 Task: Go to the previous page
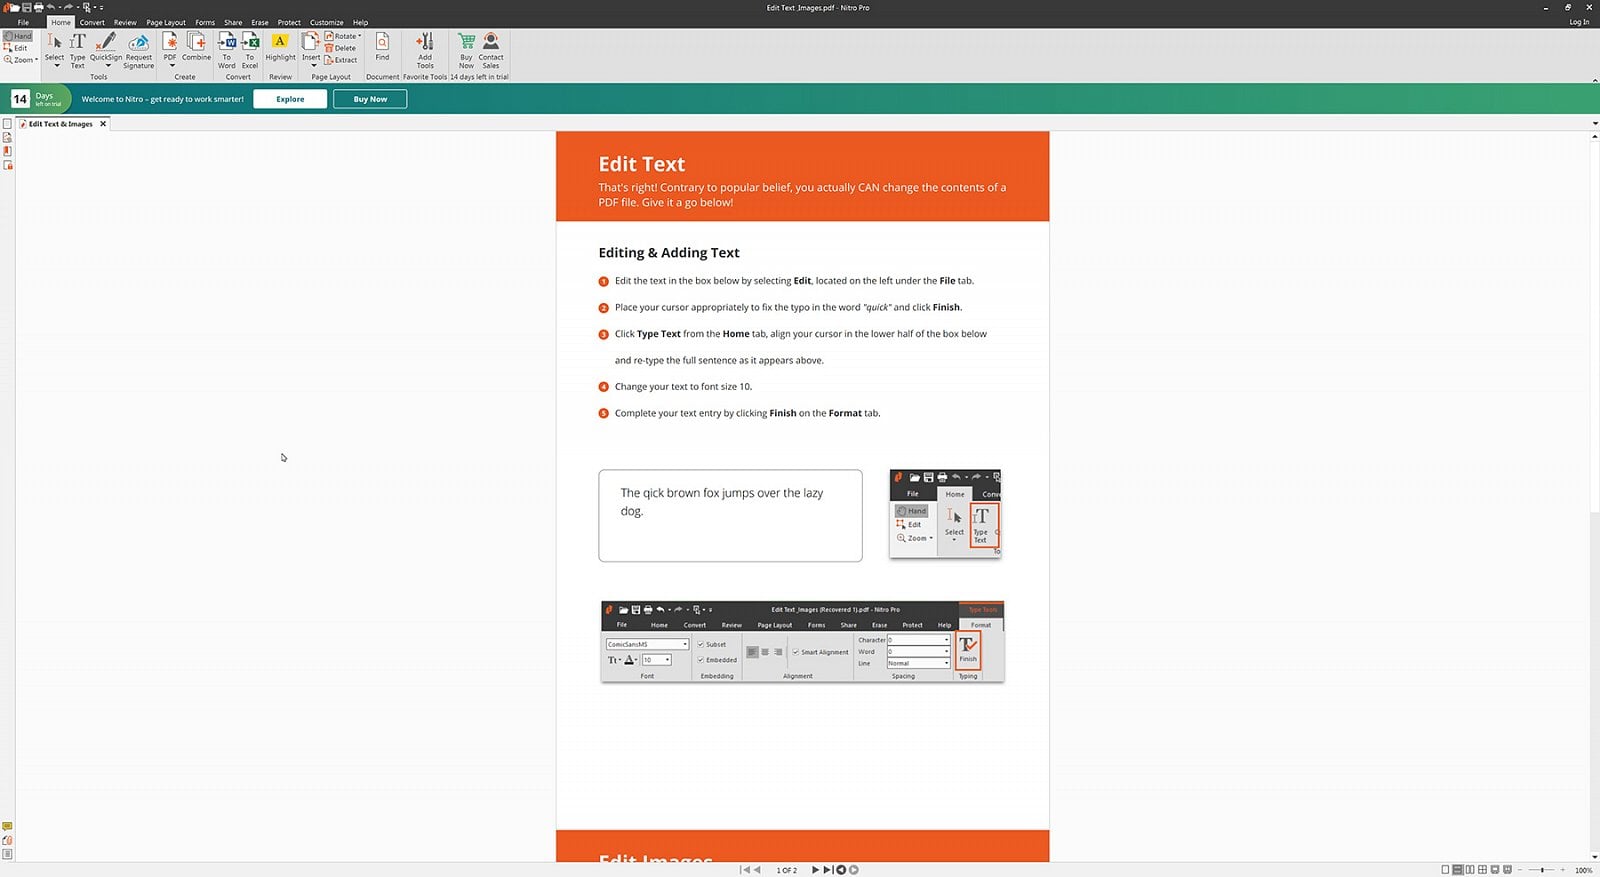coord(756,870)
